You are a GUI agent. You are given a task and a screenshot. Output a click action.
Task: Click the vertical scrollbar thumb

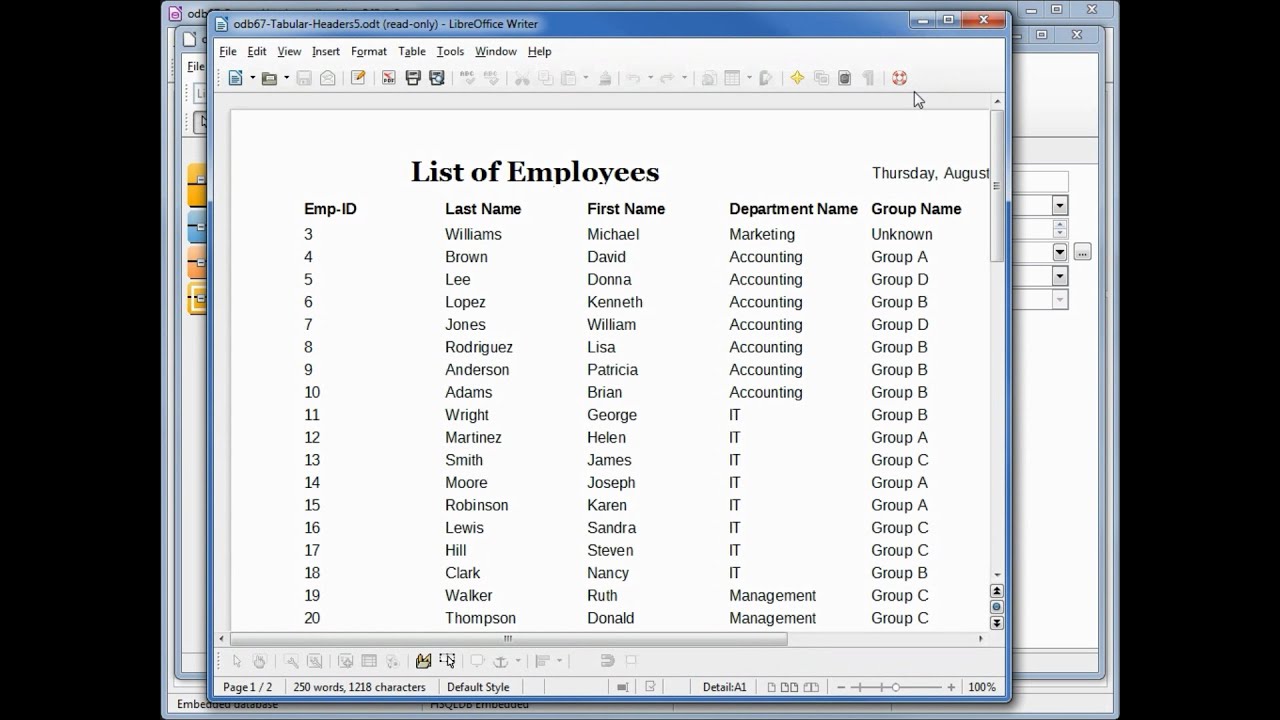(997, 185)
